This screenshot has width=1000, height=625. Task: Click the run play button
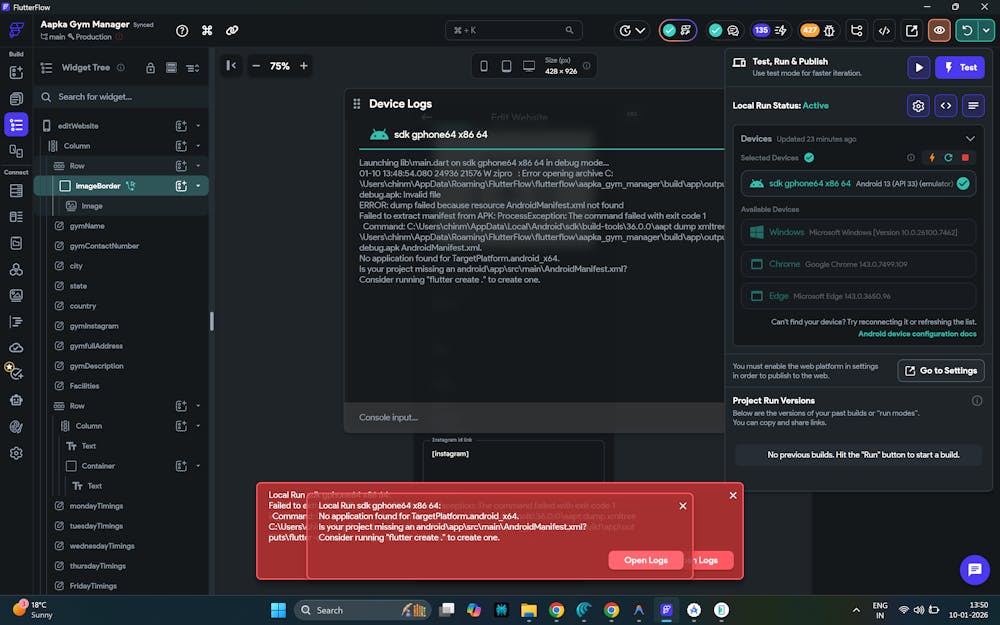919,67
